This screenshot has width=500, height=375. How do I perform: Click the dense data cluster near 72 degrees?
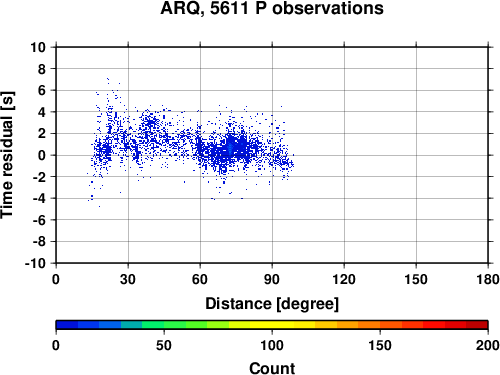[x=230, y=147]
